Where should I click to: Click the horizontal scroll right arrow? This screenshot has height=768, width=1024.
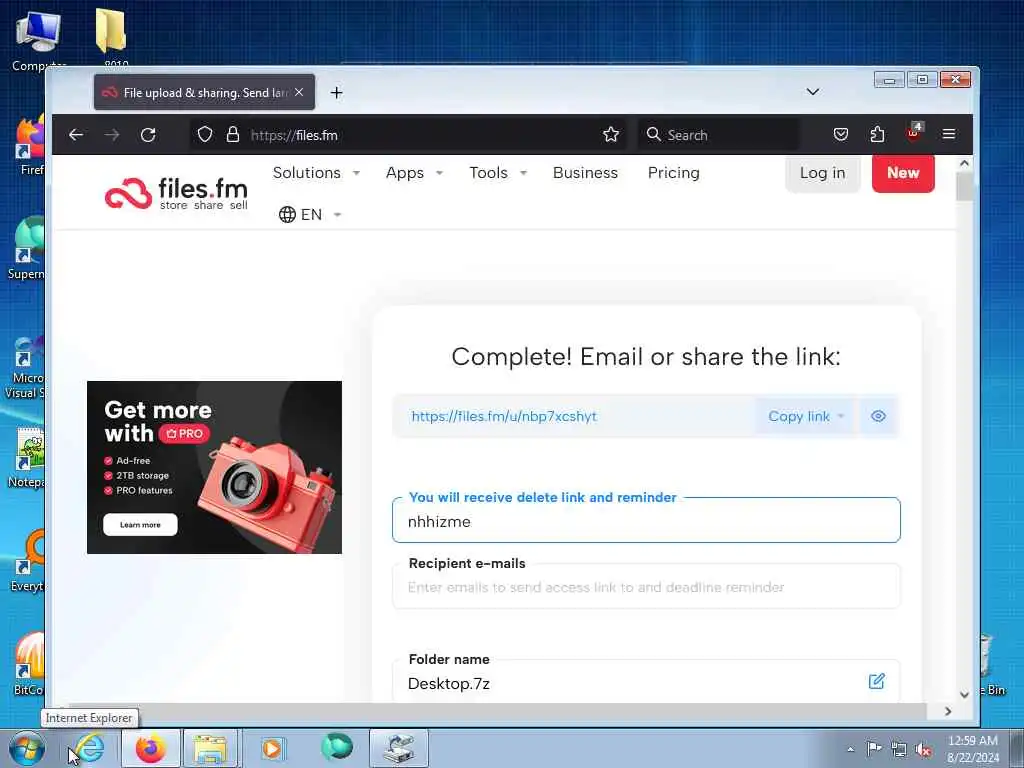click(x=948, y=711)
